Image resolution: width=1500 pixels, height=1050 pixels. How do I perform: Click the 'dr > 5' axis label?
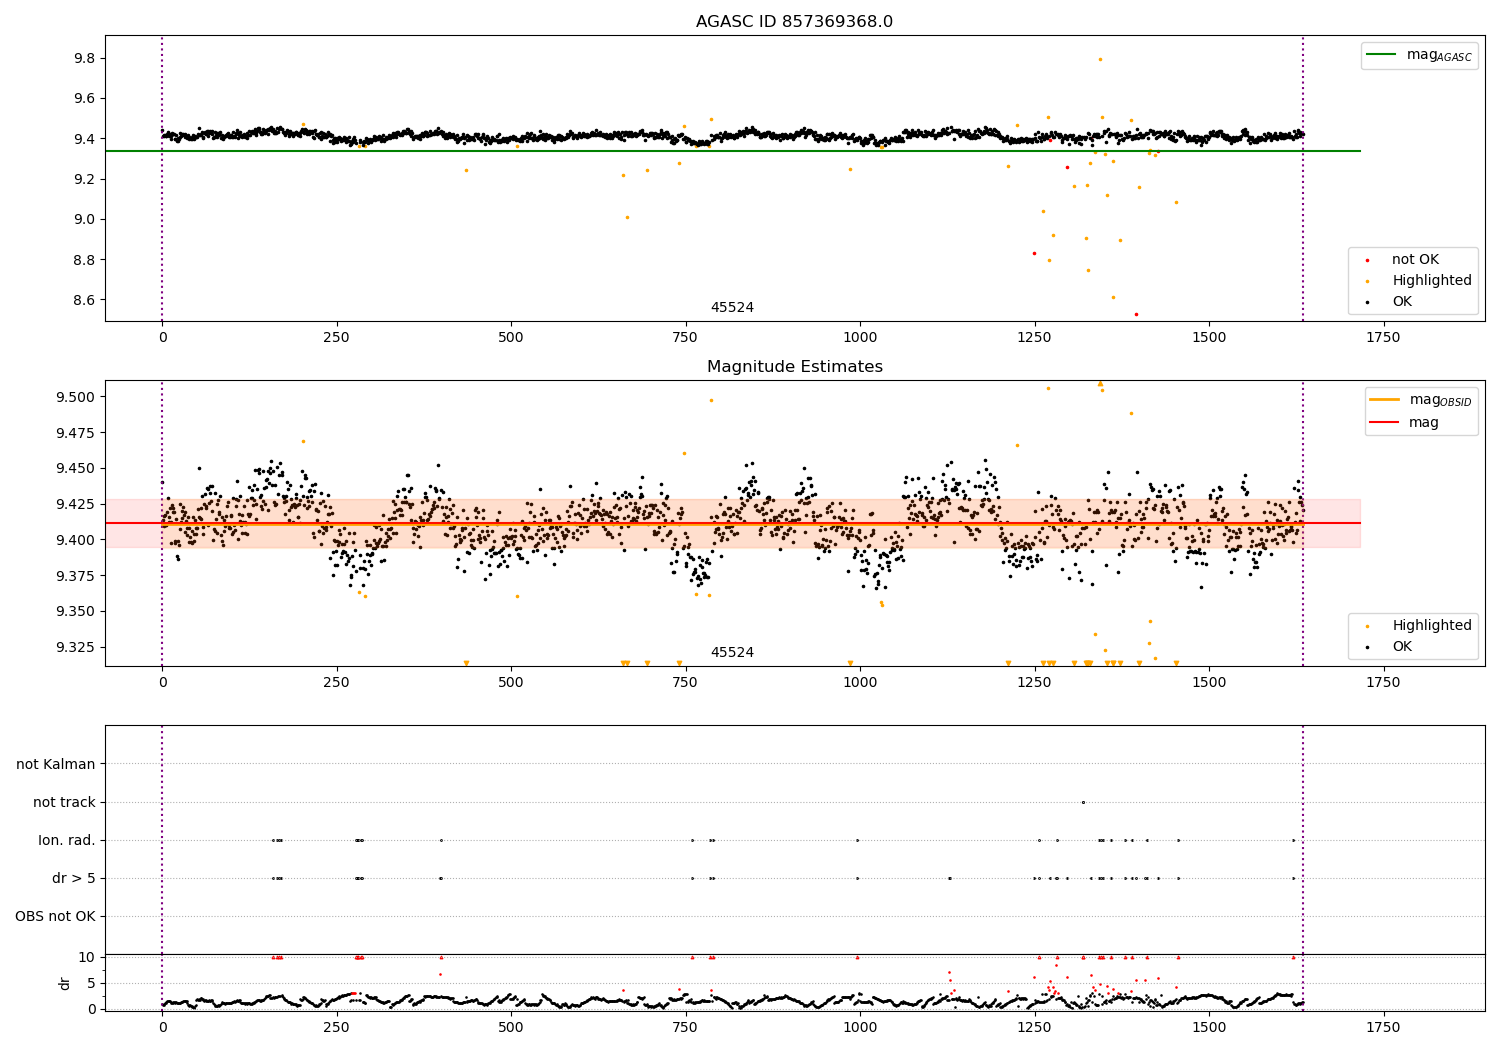coord(74,878)
